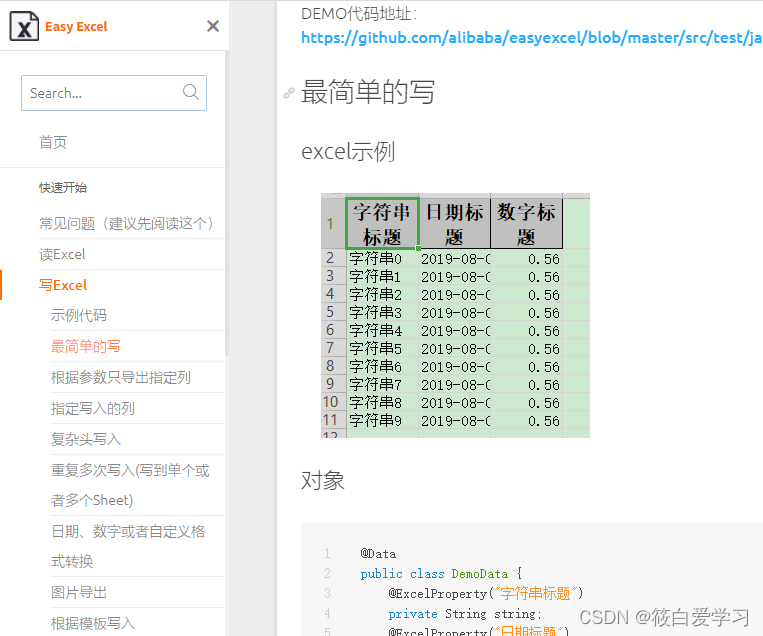Click @Data line in code block
This screenshot has height=636, width=763.
(378, 554)
